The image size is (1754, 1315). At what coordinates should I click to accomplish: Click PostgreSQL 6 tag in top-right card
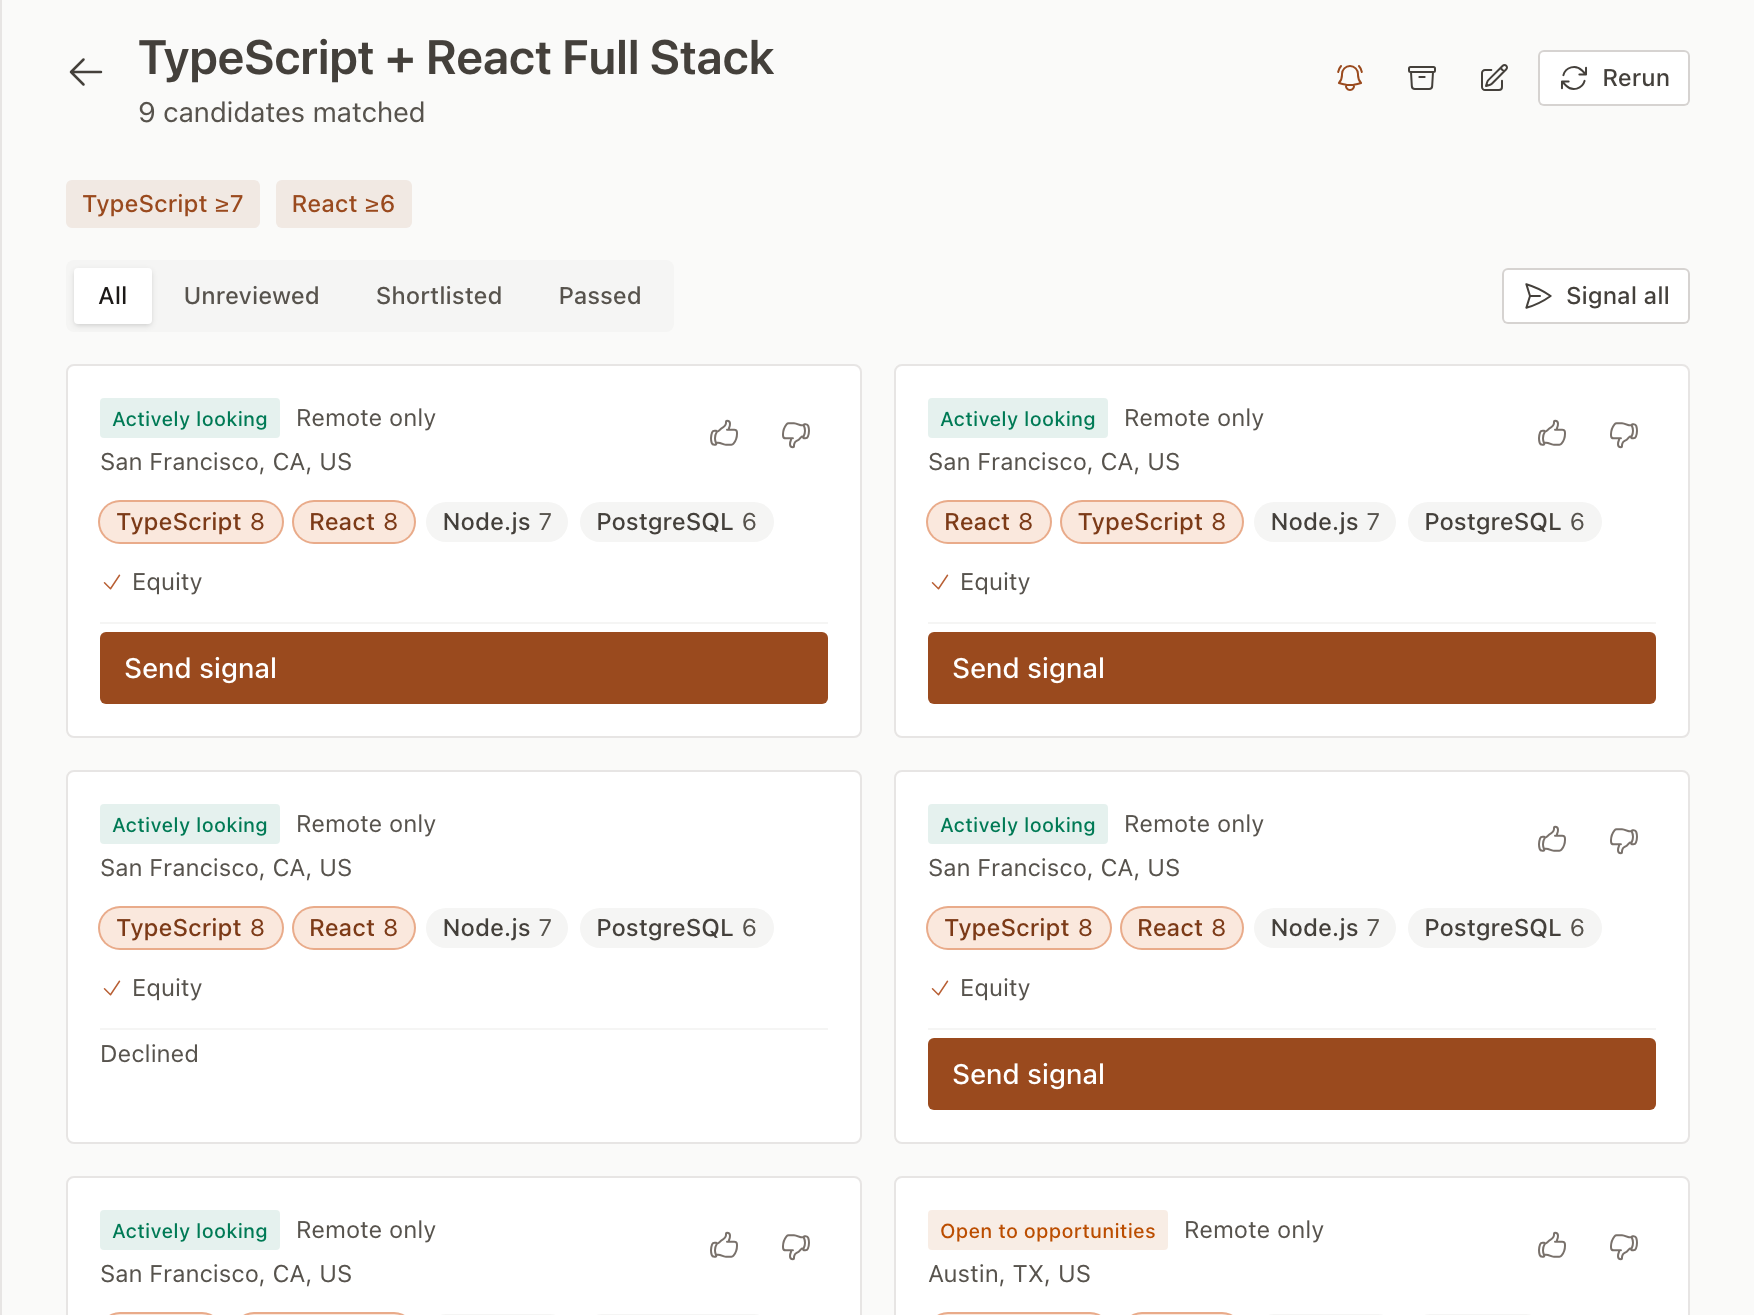pyautogui.click(x=1505, y=522)
